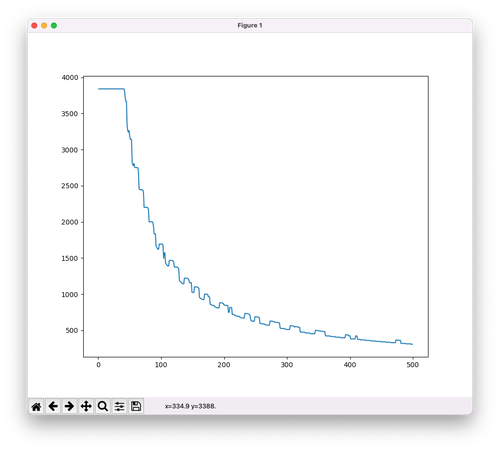500x451 pixels.
Task: Click the blue curve's end near x=500
Action: click(x=412, y=344)
